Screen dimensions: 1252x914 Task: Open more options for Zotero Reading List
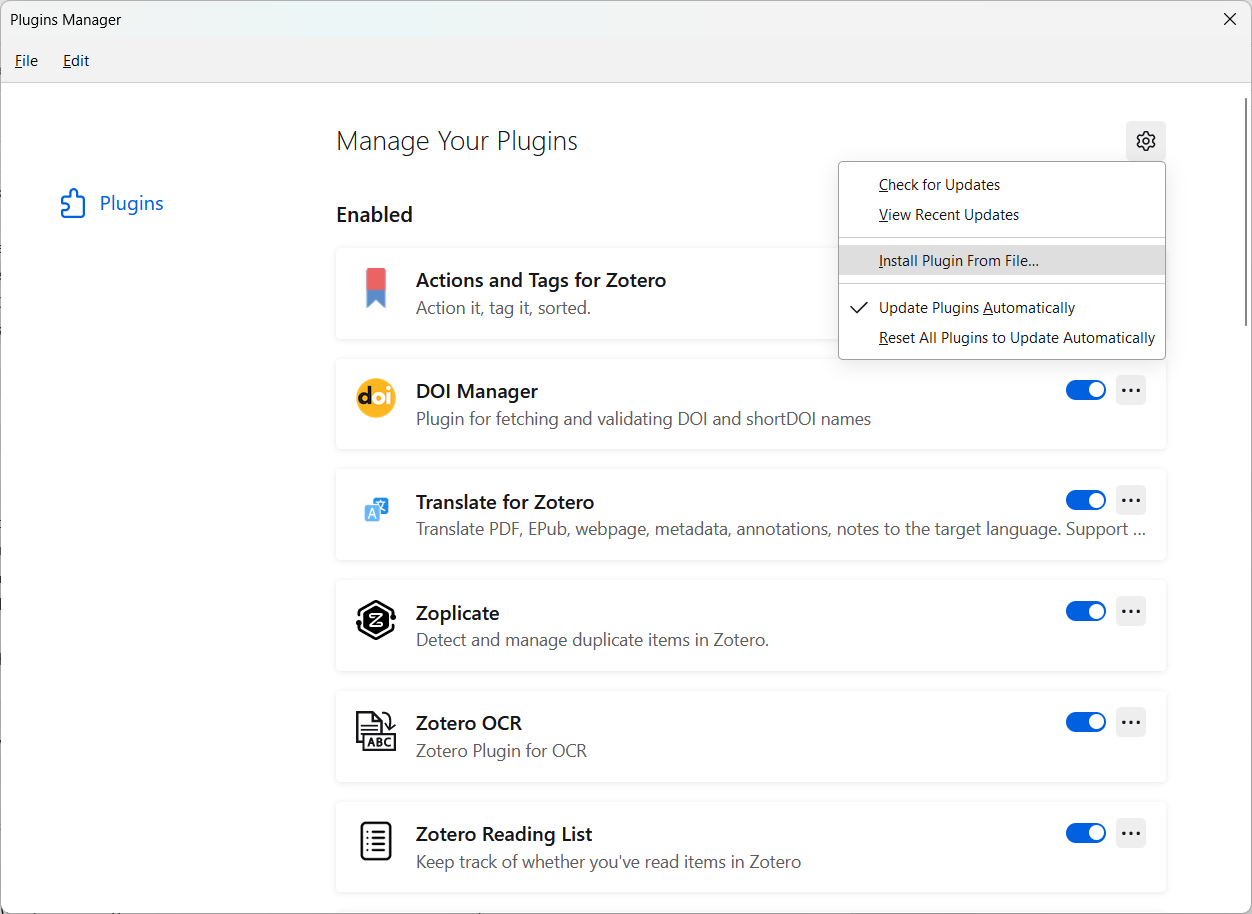pyautogui.click(x=1131, y=833)
